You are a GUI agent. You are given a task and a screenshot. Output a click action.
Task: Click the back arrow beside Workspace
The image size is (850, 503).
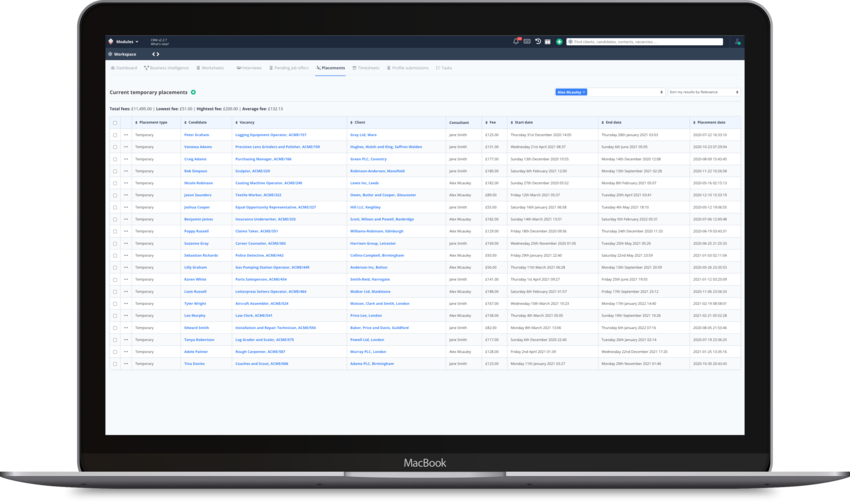click(154, 54)
